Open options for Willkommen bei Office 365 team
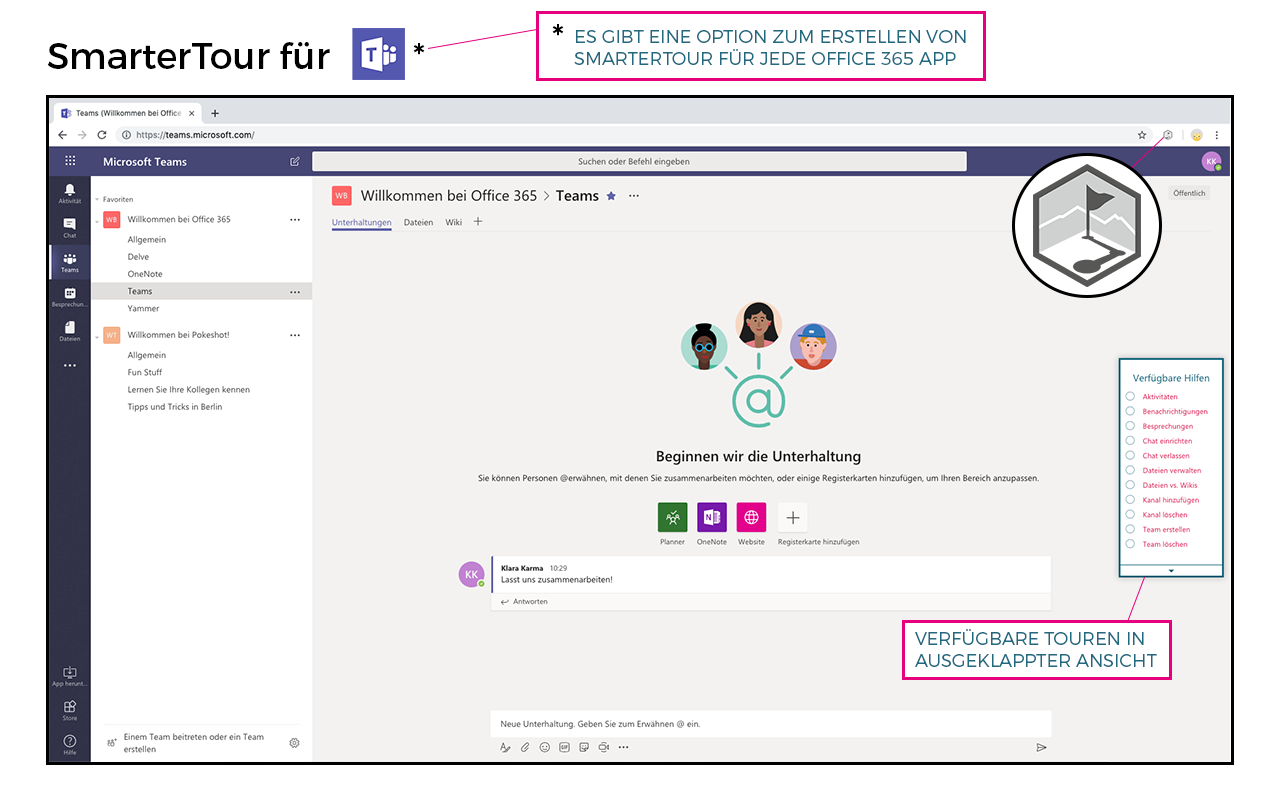Image resolution: width=1280 pixels, height=800 pixels. pos(295,219)
